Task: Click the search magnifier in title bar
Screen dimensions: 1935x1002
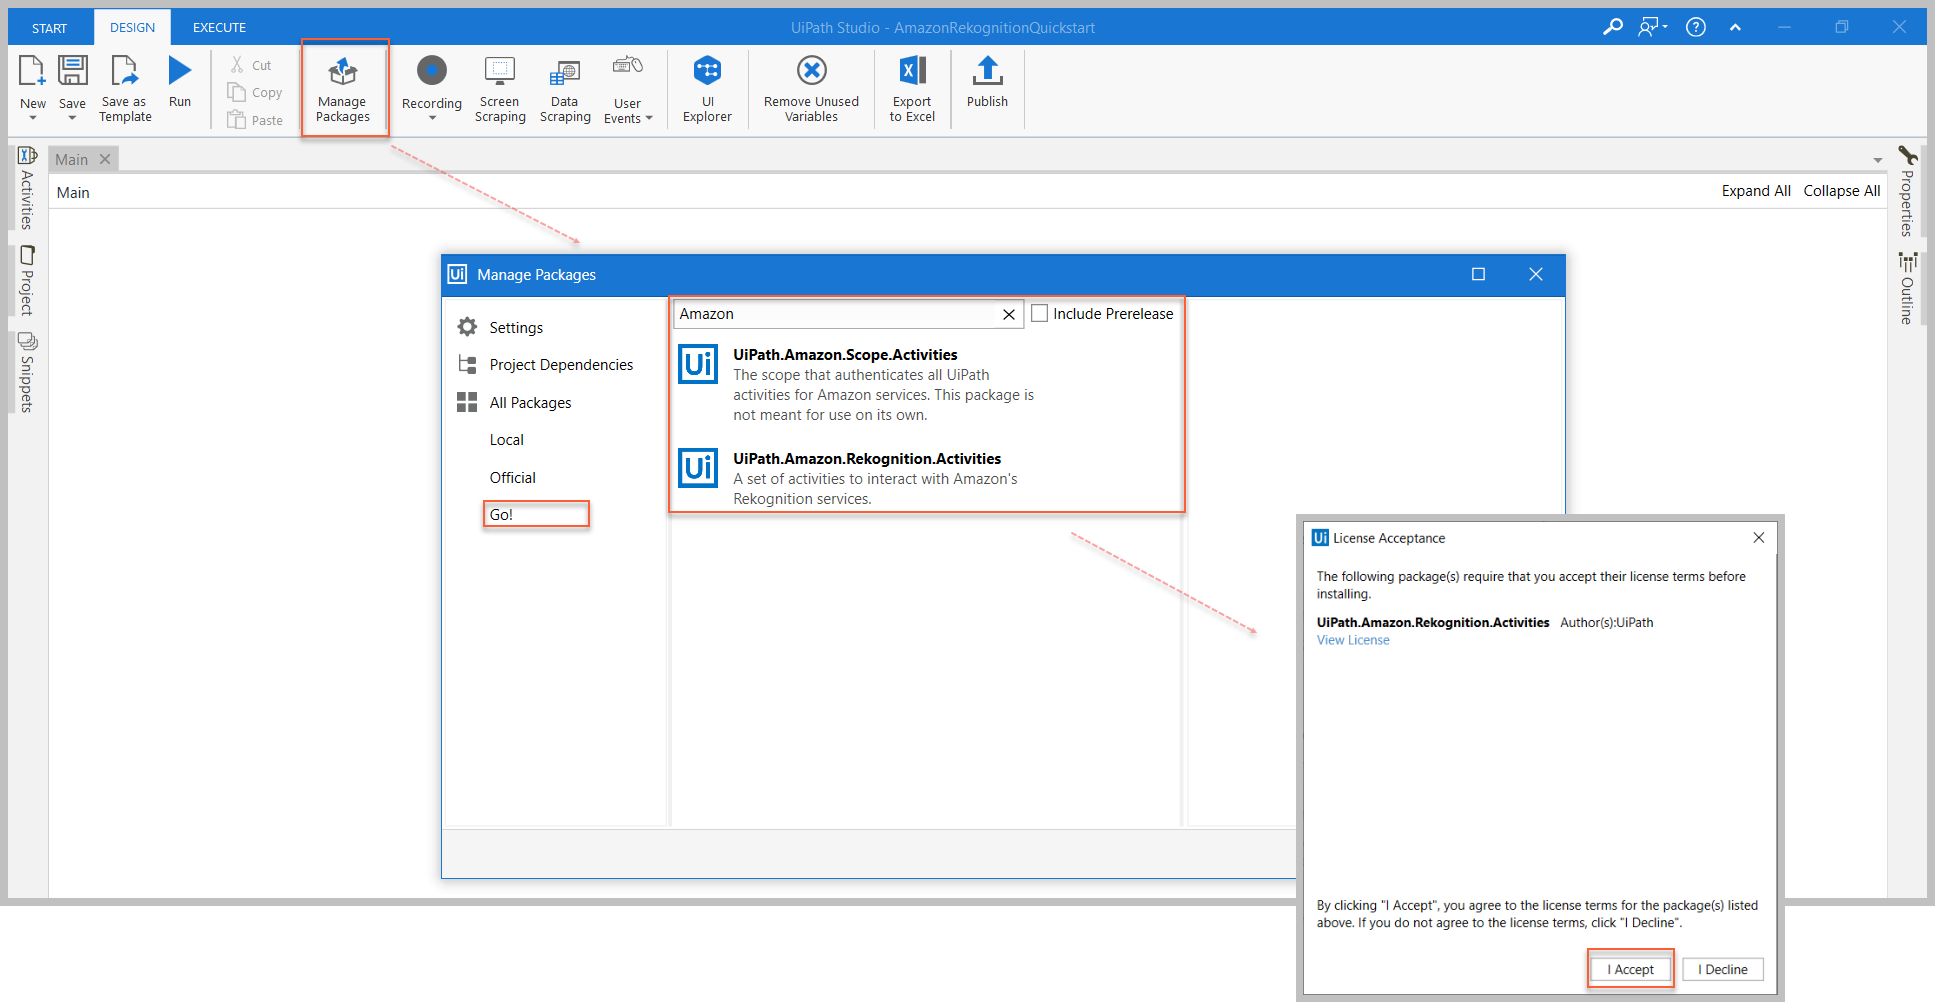Action: (1613, 27)
